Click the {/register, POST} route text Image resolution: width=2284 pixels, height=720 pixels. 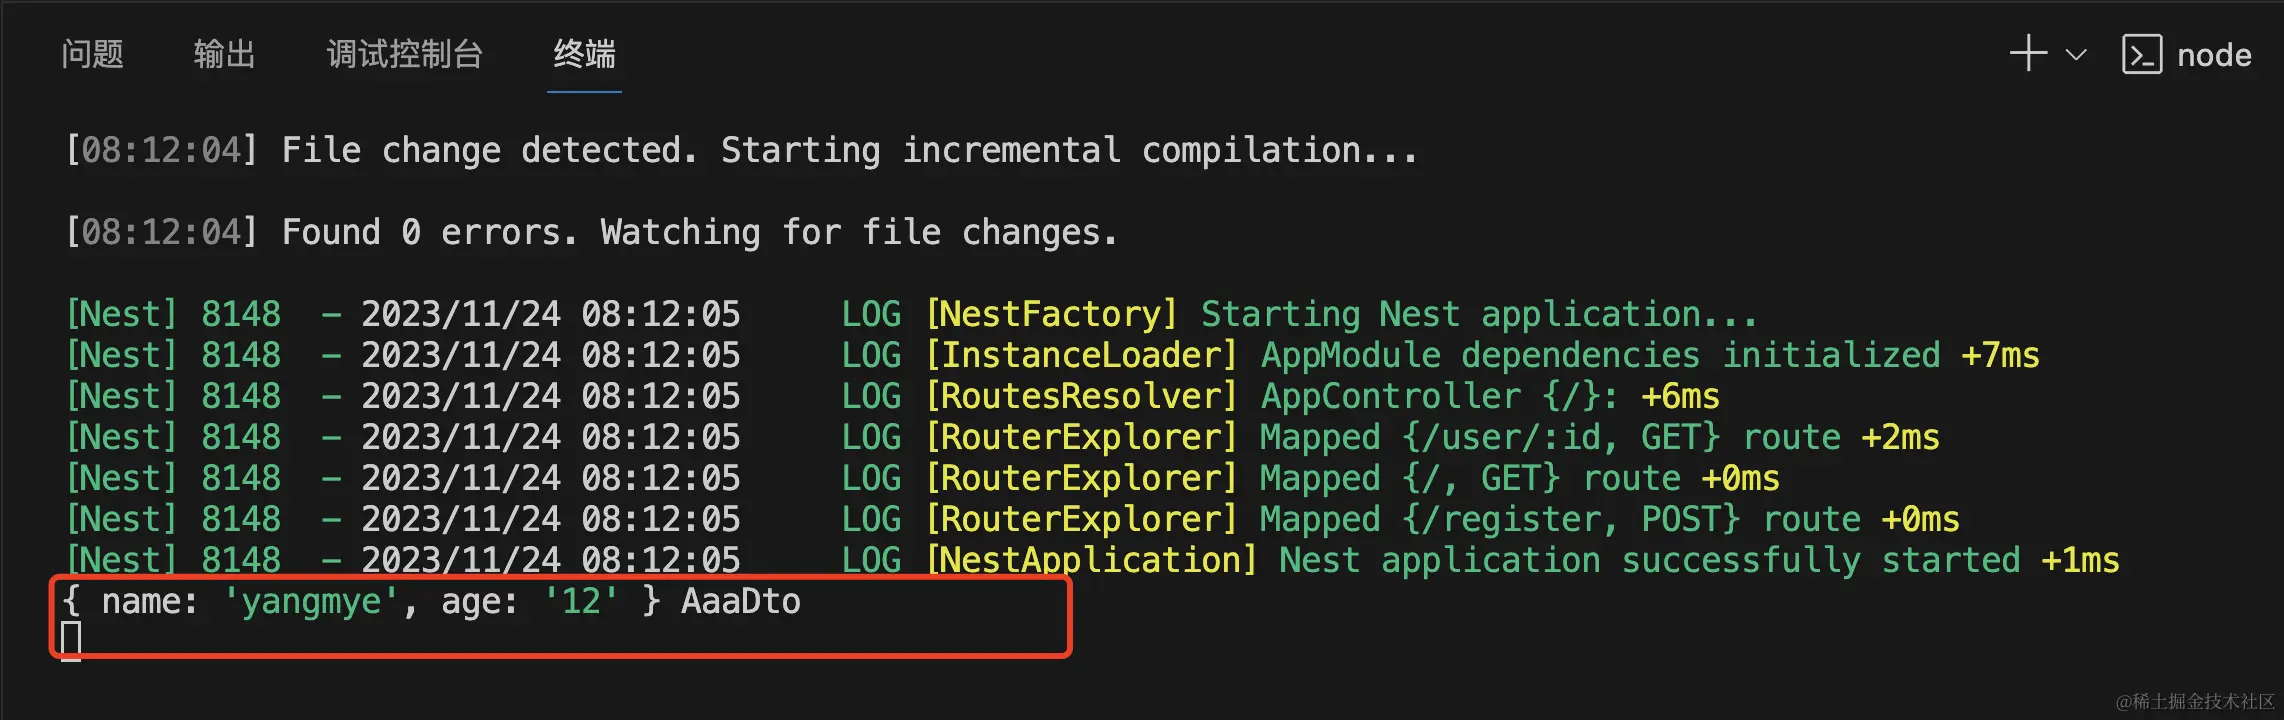(1570, 520)
